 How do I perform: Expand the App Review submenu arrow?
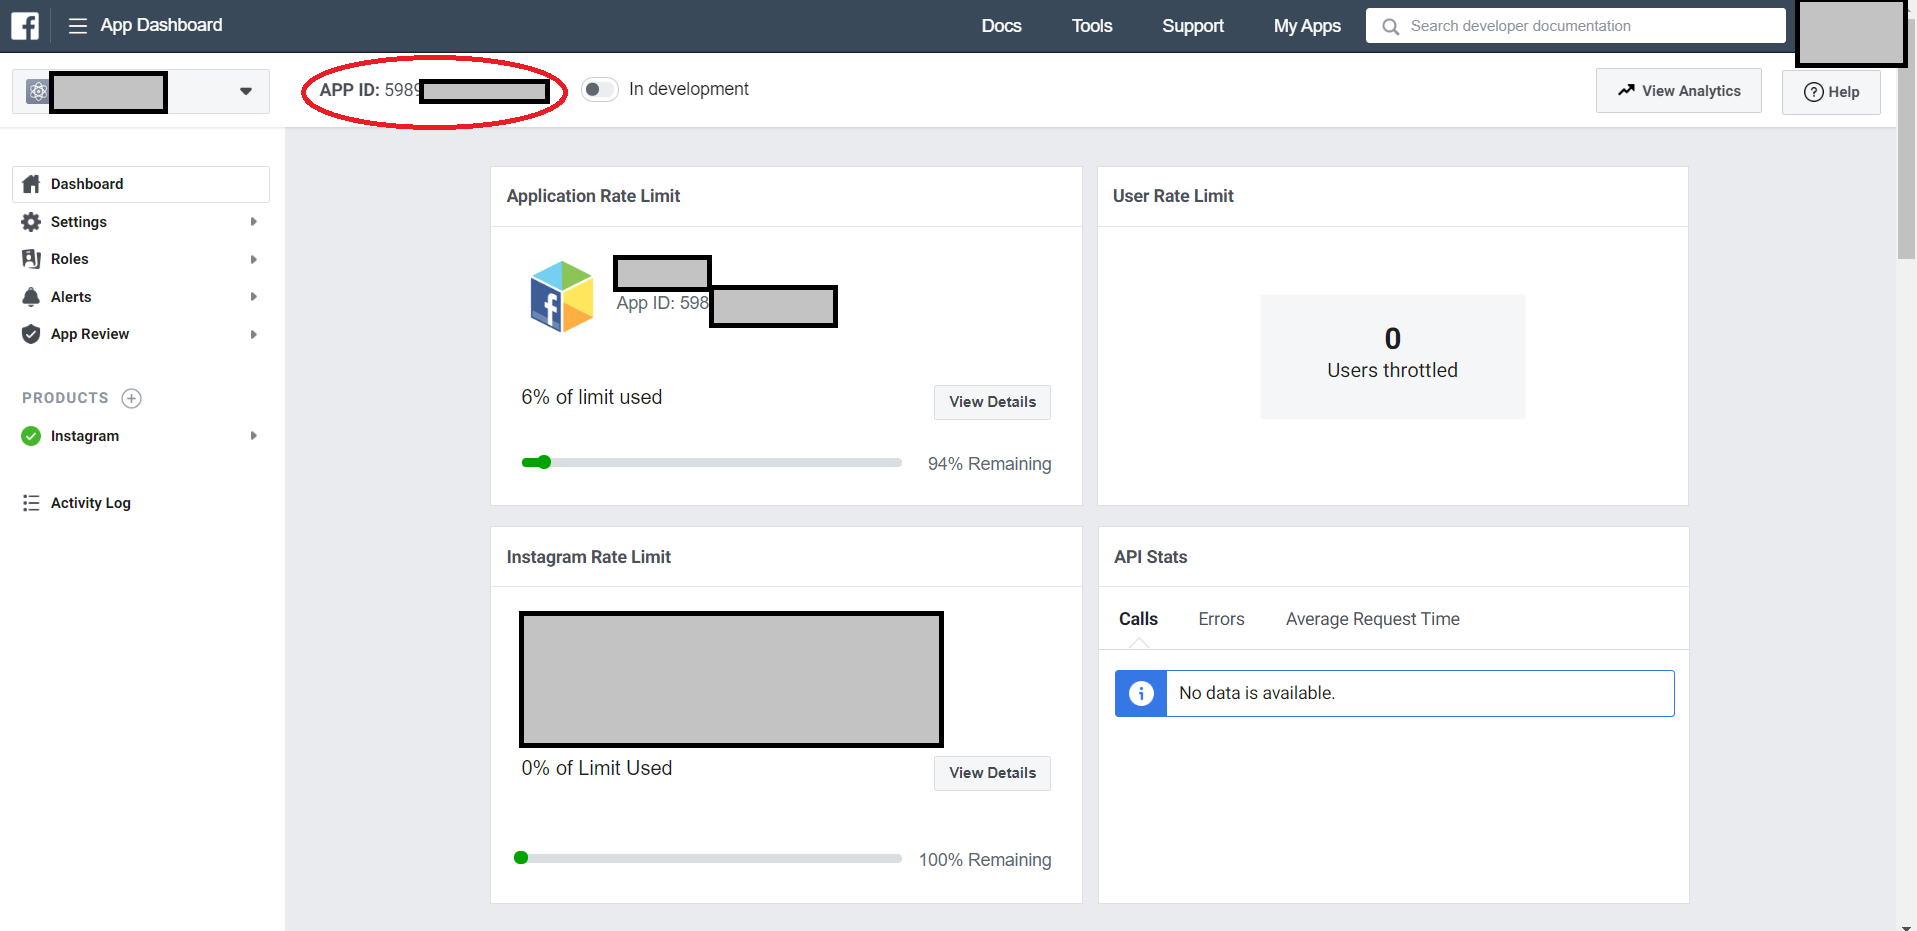pyautogui.click(x=254, y=335)
